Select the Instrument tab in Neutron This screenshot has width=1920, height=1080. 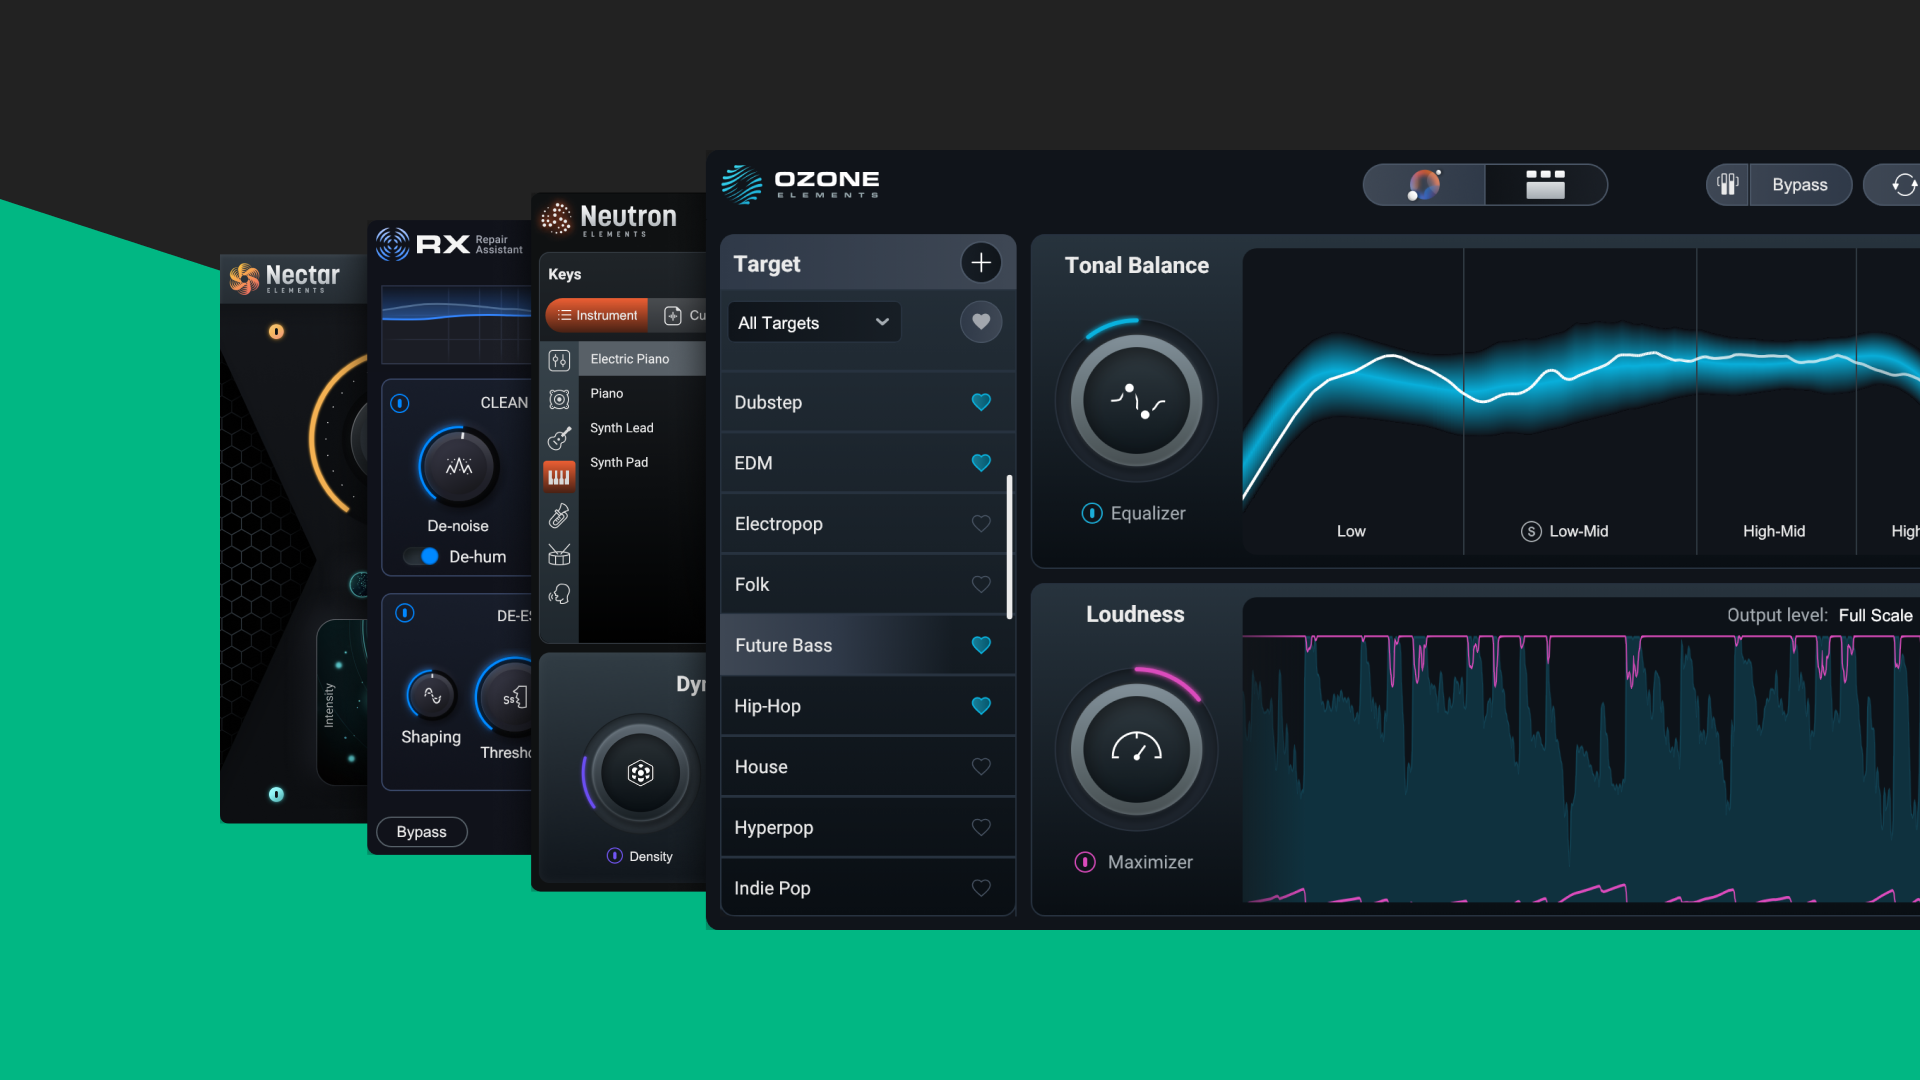coord(597,315)
